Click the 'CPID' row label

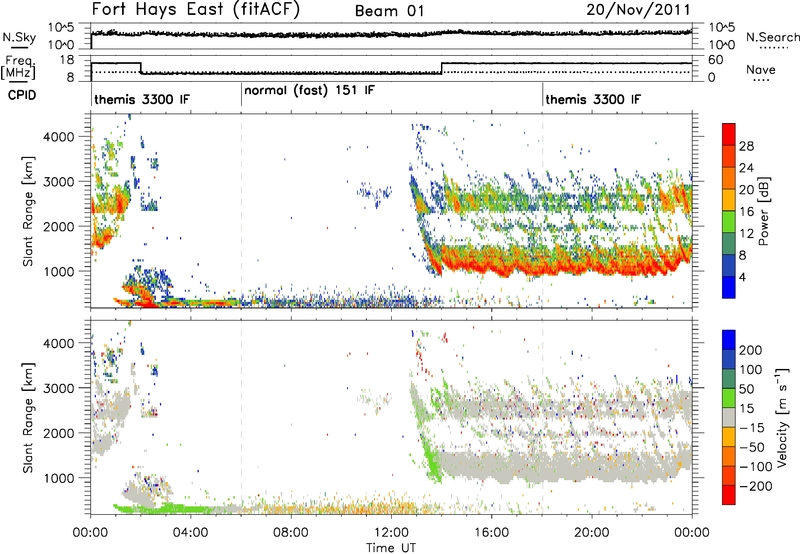22,95
